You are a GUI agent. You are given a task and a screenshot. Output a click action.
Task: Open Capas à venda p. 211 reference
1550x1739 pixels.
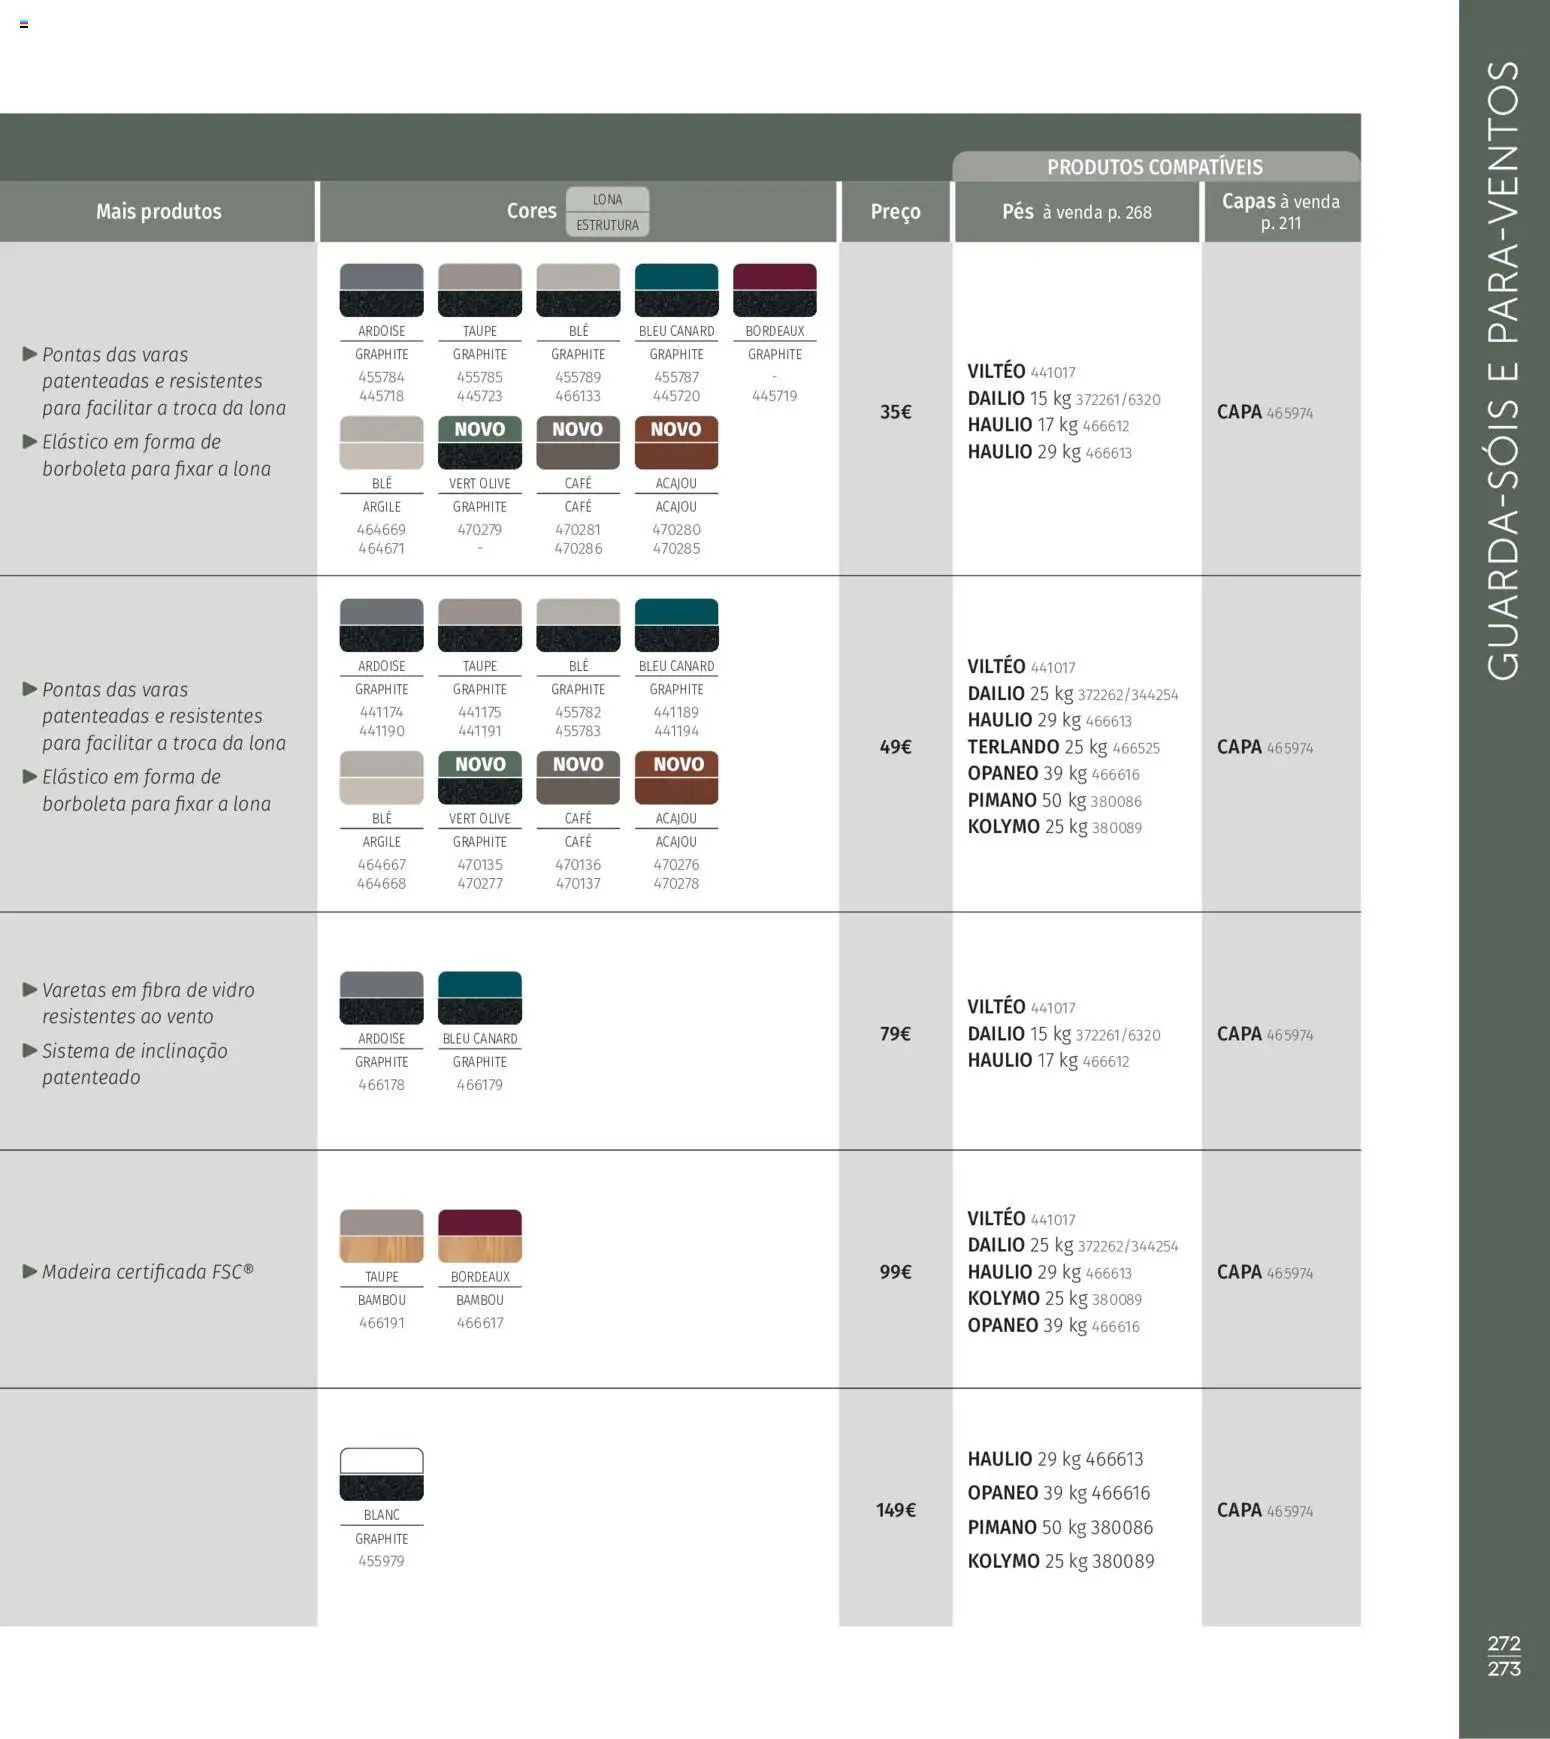click(x=1281, y=211)
